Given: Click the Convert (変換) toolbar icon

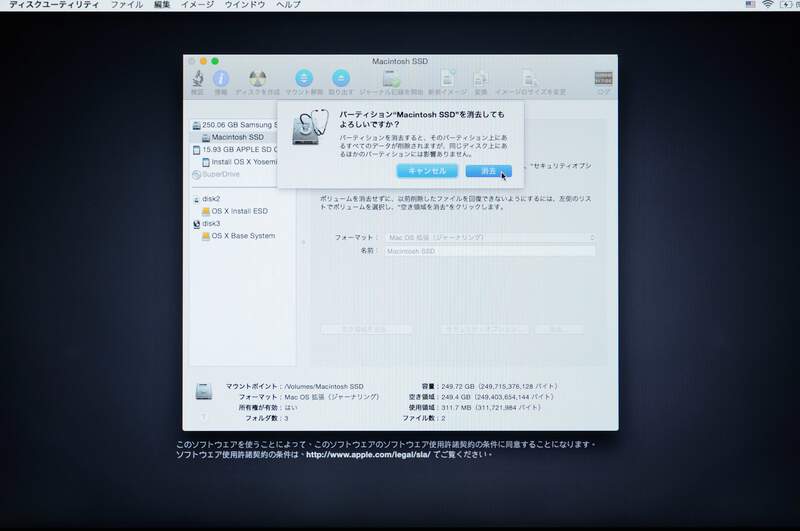Looking at the screenshot, I should point(481,79).
